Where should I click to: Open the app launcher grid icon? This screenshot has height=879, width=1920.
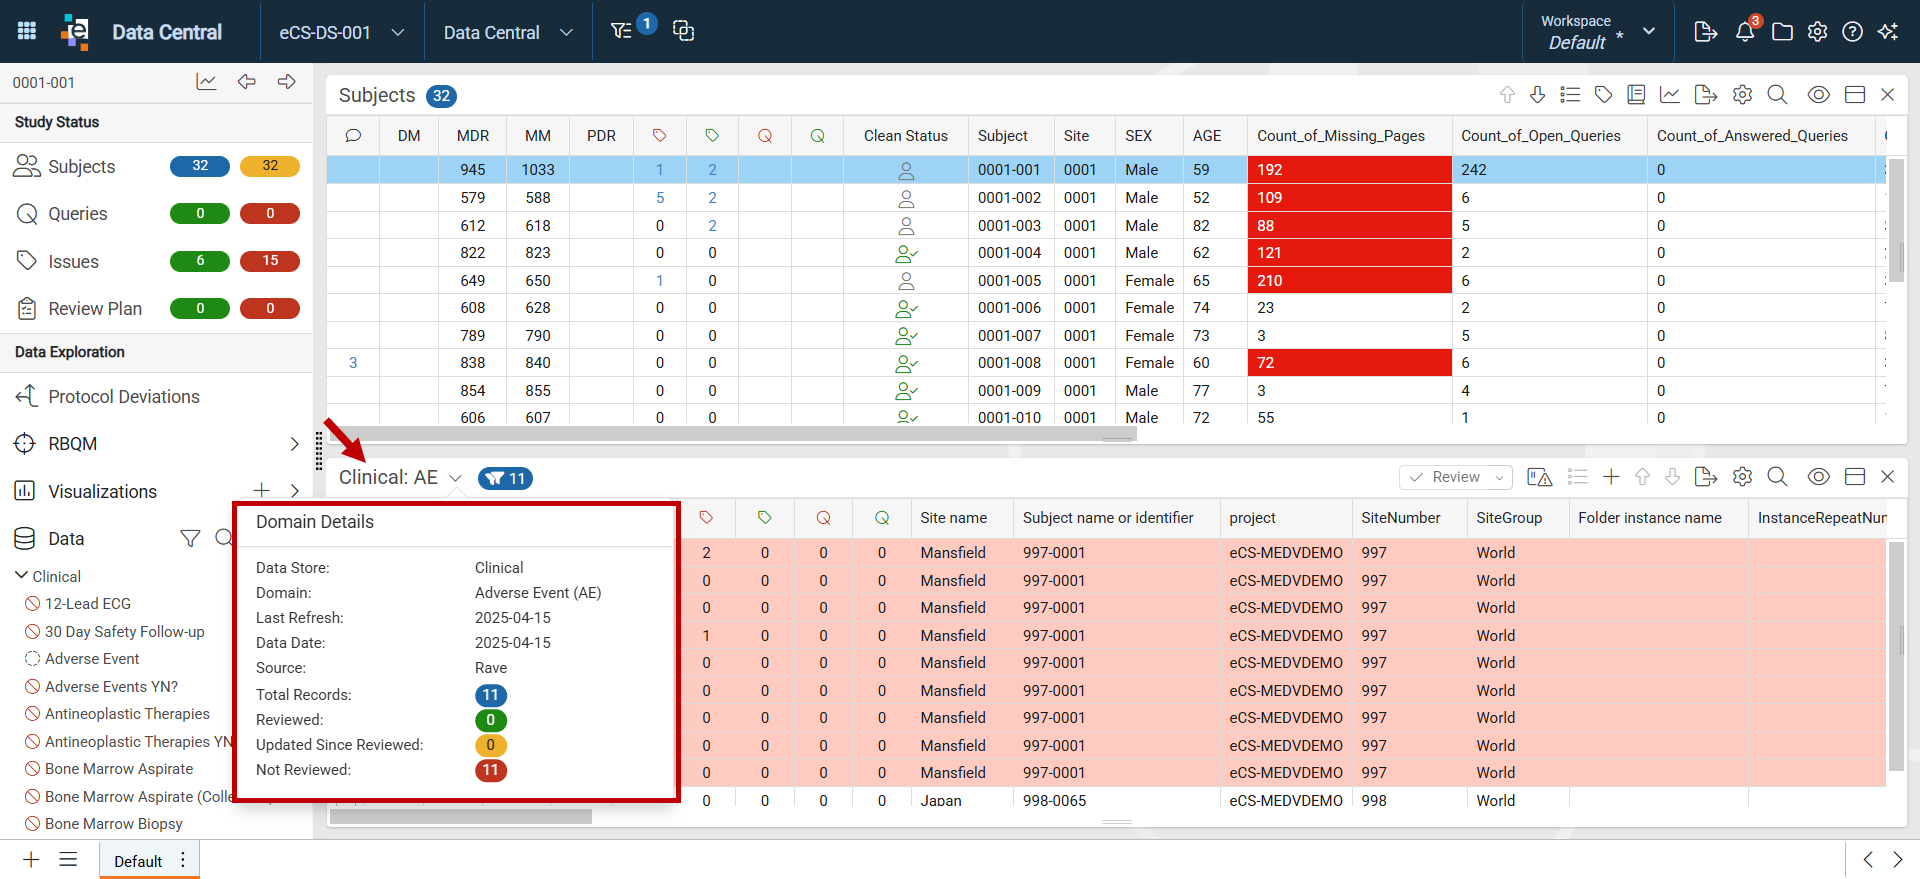(27, 31)
